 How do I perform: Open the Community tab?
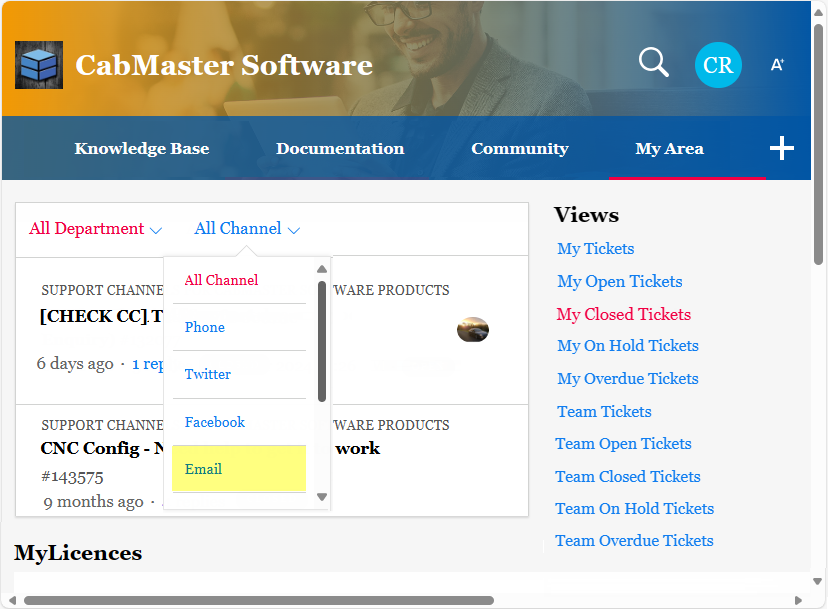(519, 149)
